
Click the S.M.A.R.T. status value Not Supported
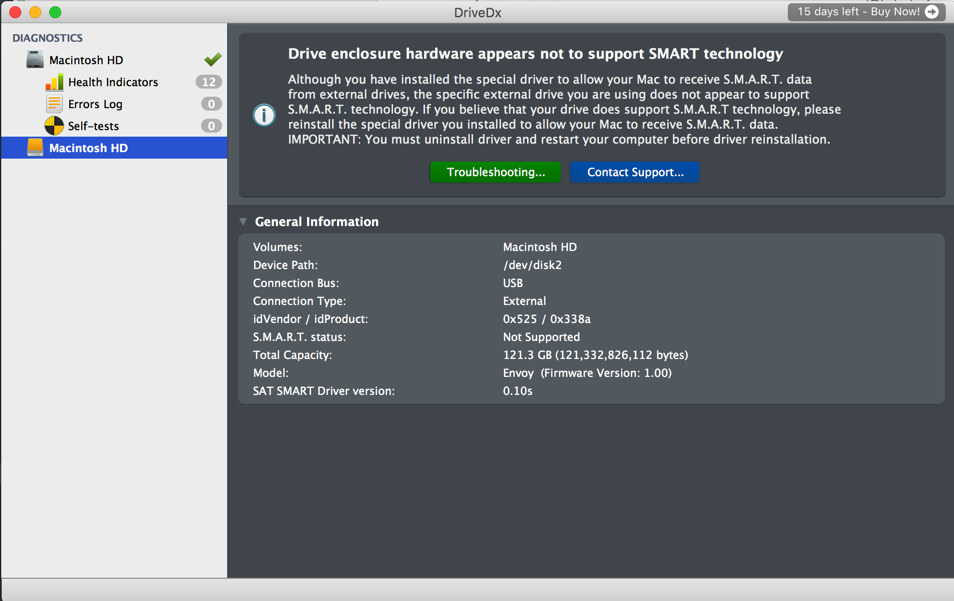tap(541, 337)
